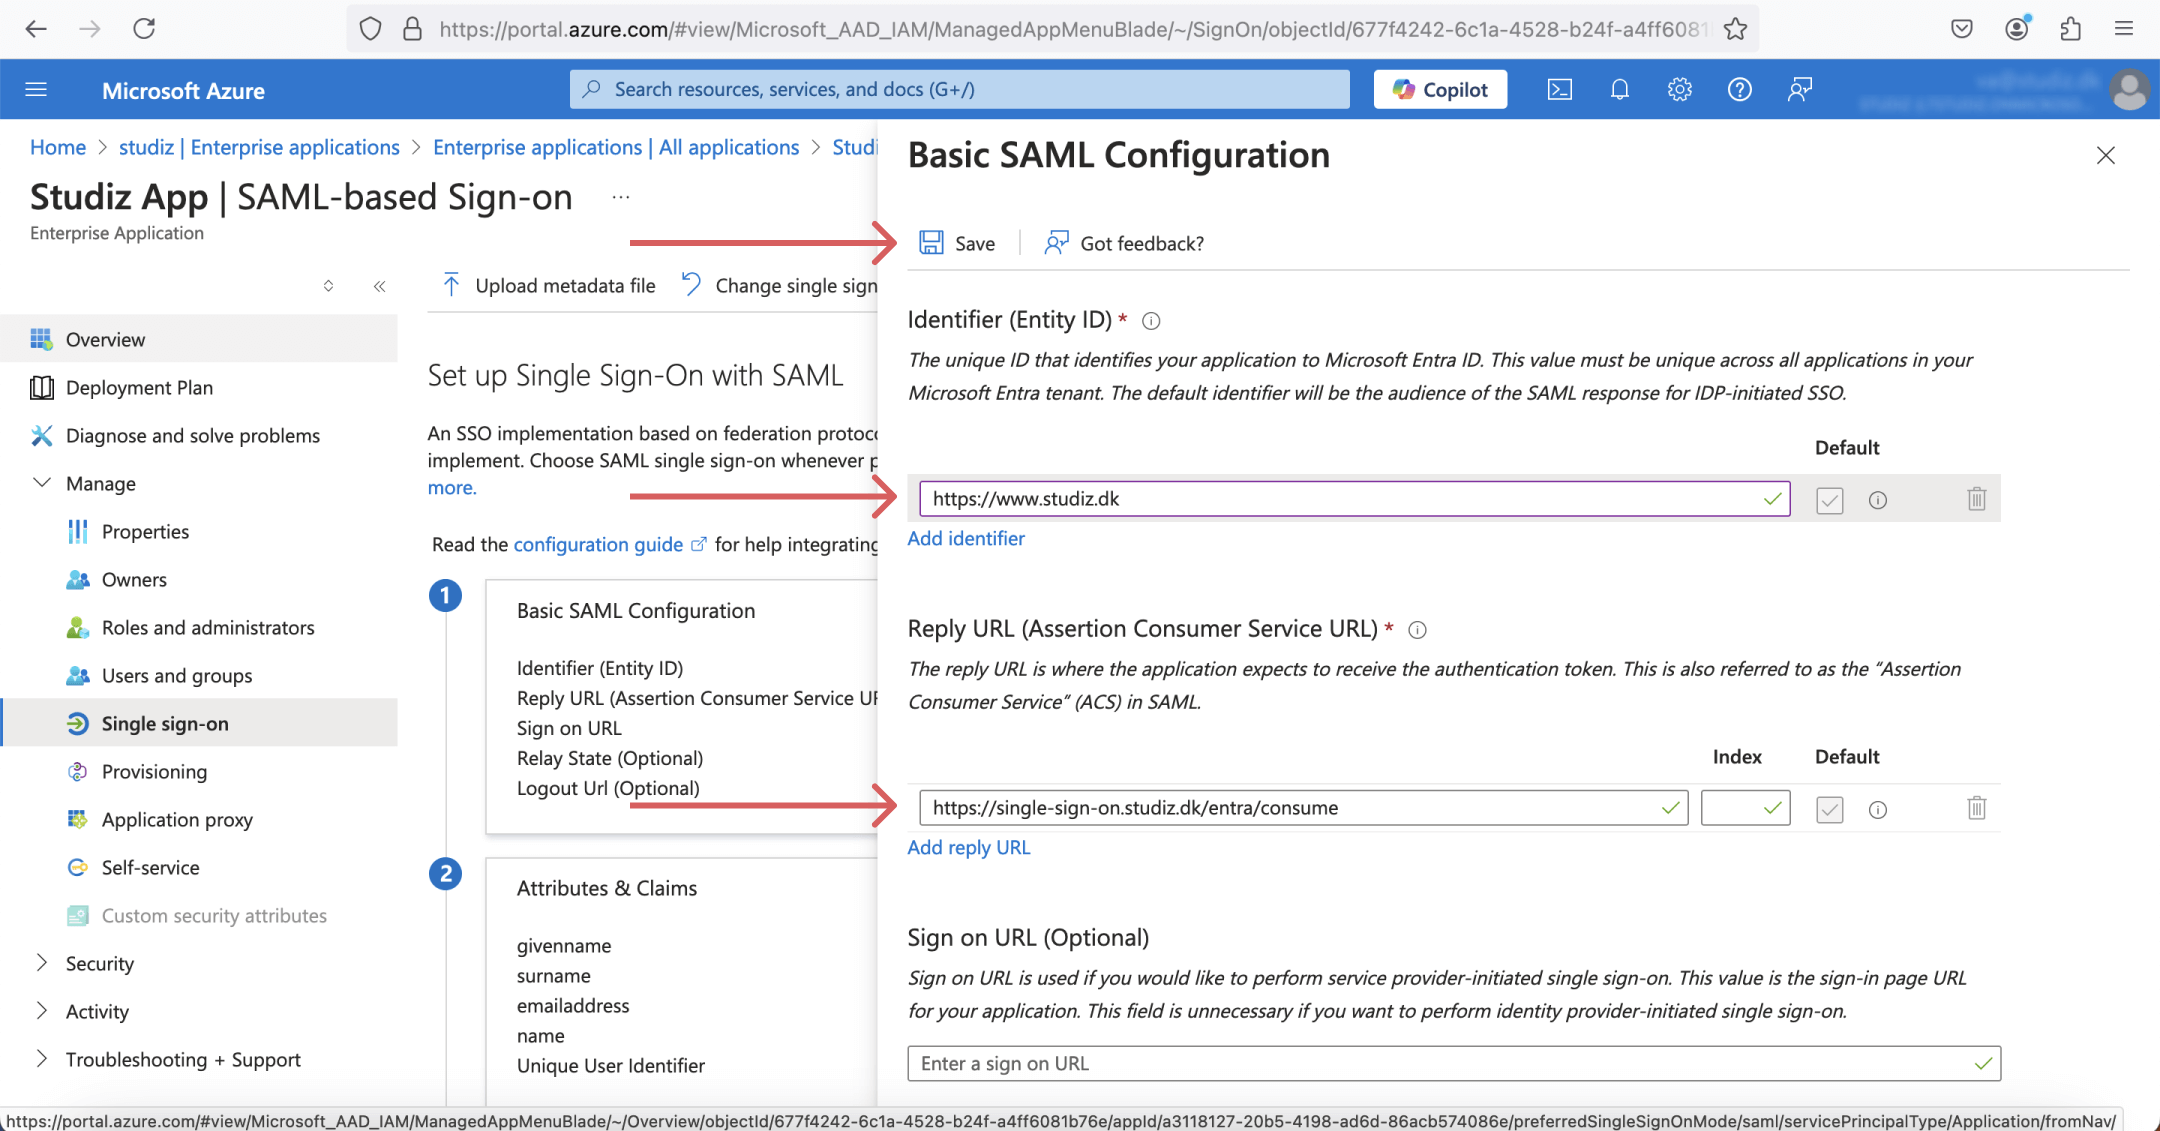This screenshot has width=2160, height=1131.
Task: Click Add identifier link
Action: 966,538
